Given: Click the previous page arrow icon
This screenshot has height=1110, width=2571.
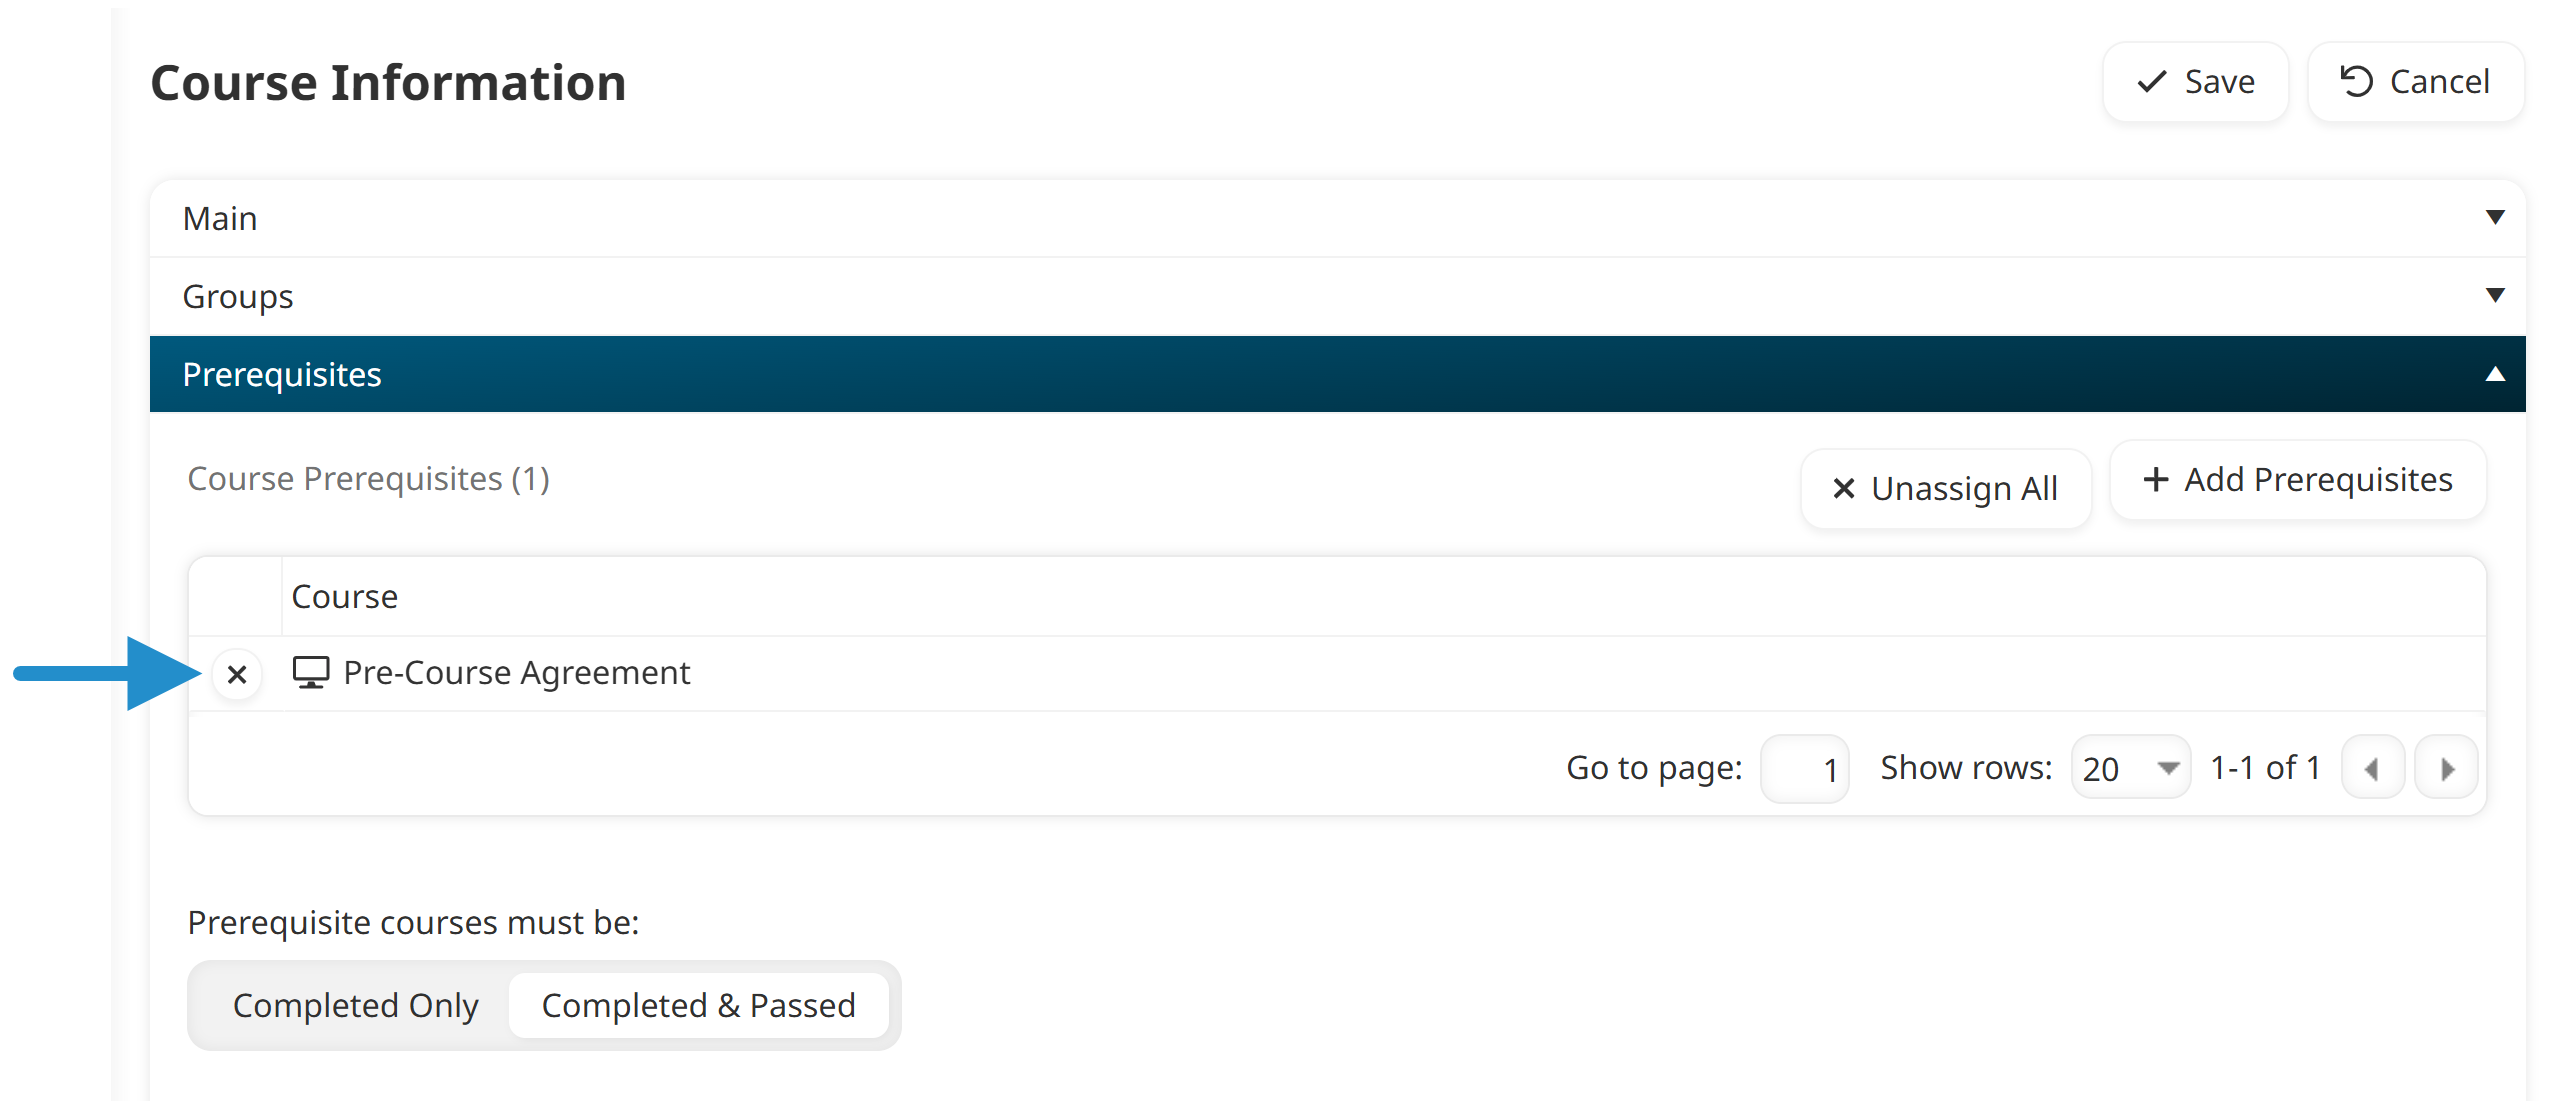Looking at the screenshot, I should coord(2374,768).
